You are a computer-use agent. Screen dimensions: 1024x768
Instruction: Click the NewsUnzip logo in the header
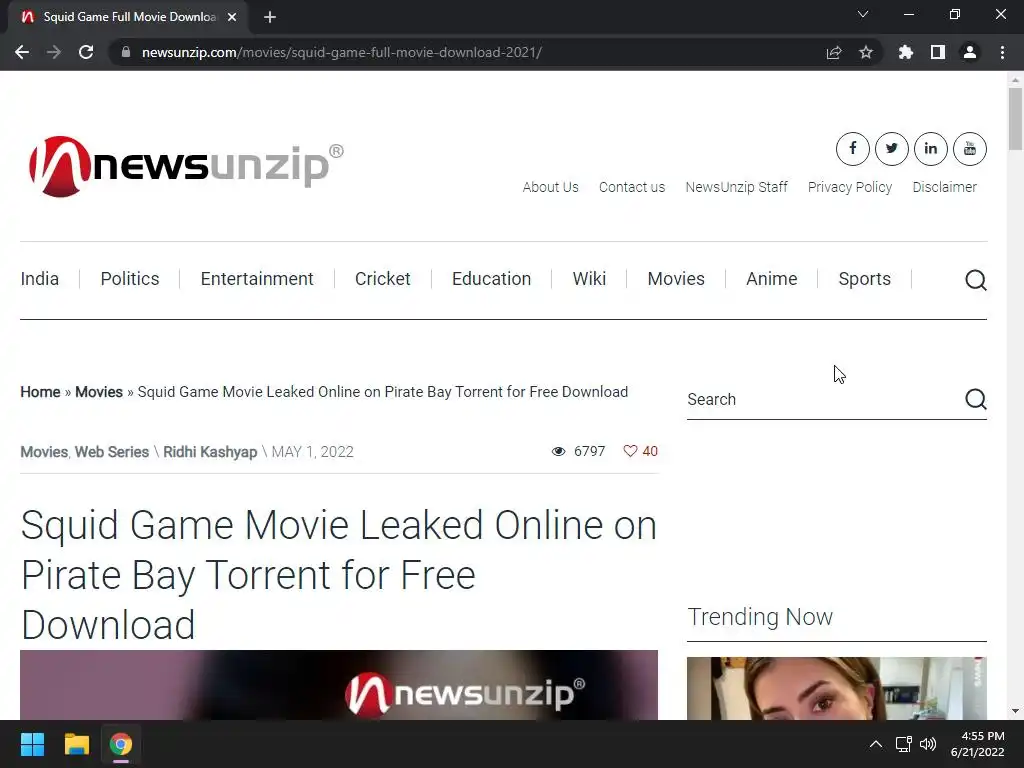click(186, 167)
